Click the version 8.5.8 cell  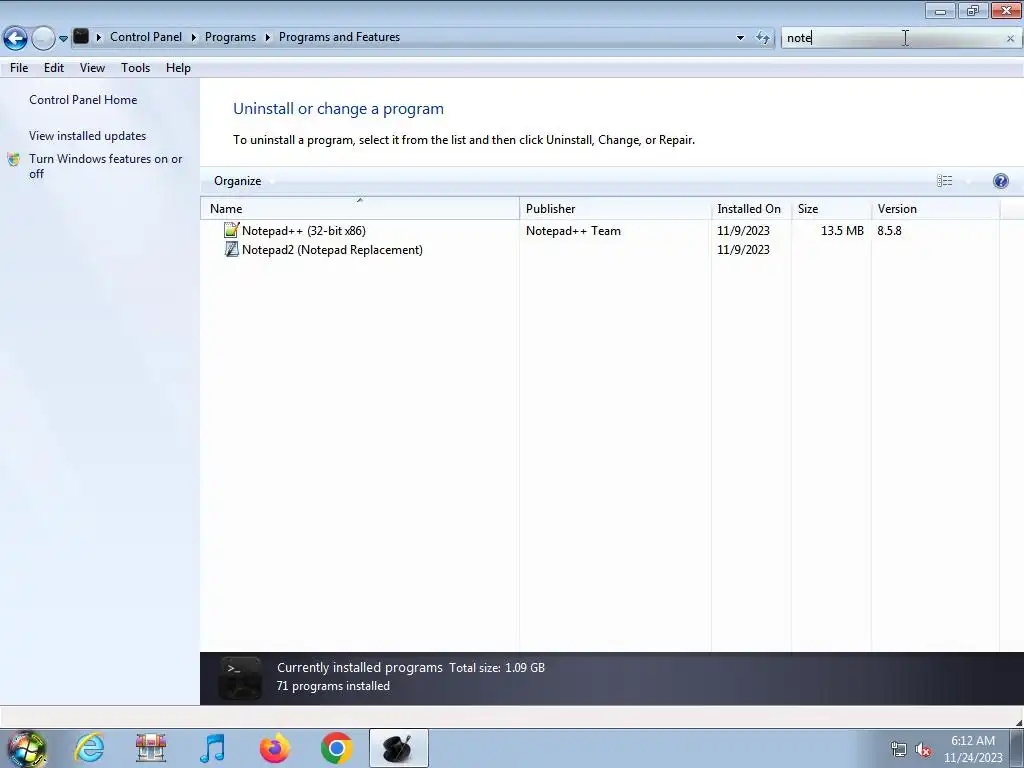point(889,231)
